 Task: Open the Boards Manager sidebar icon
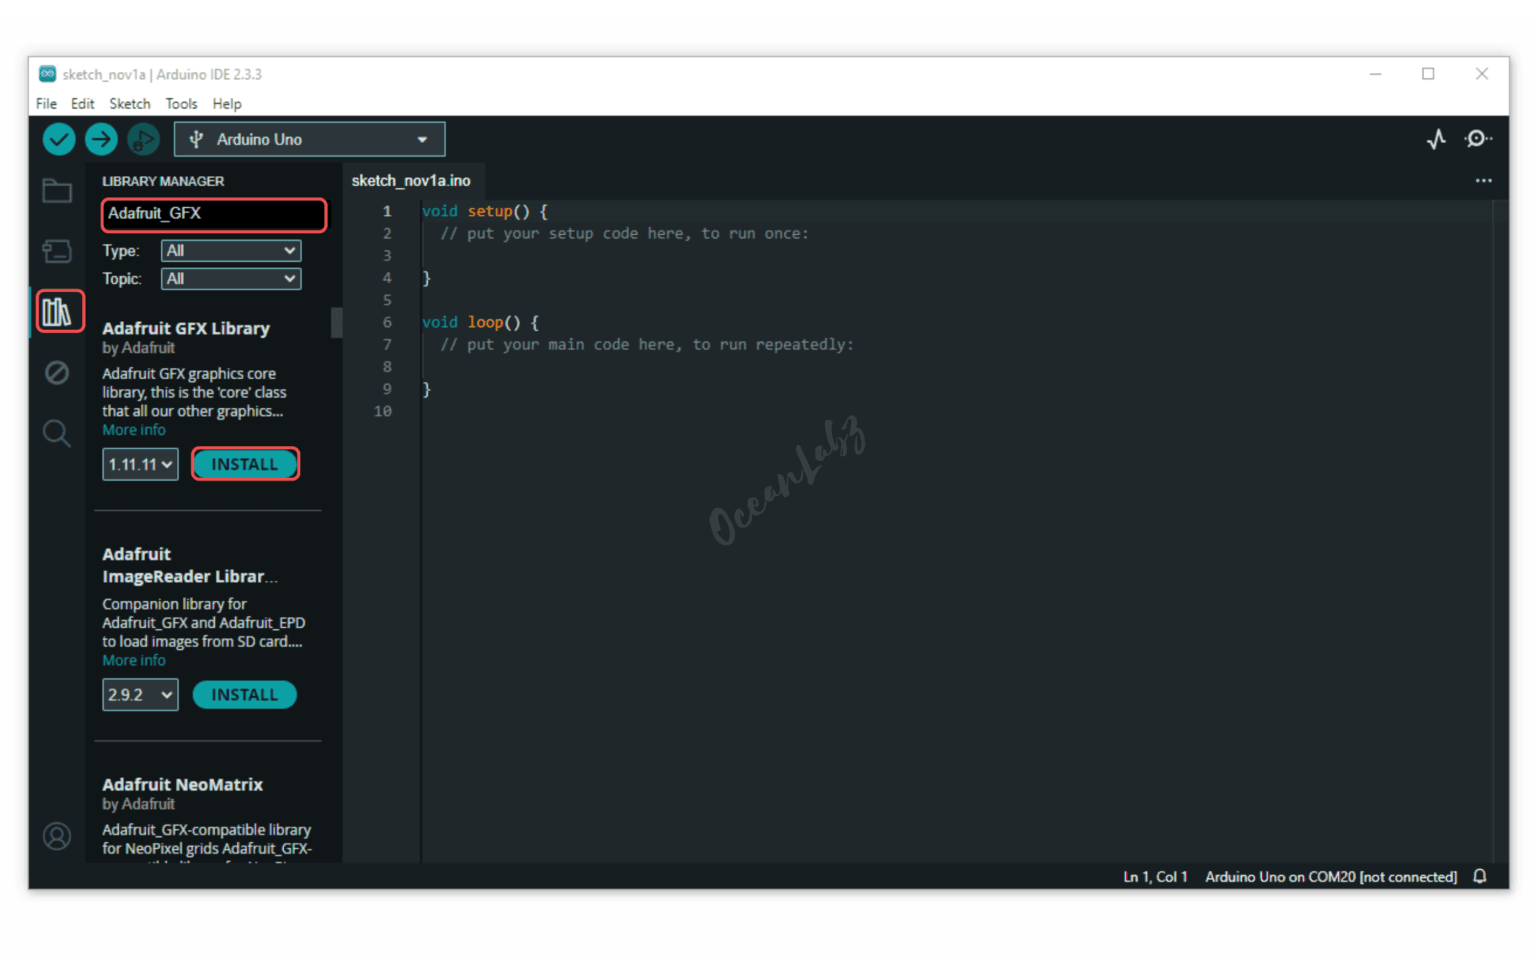(57, 251)
